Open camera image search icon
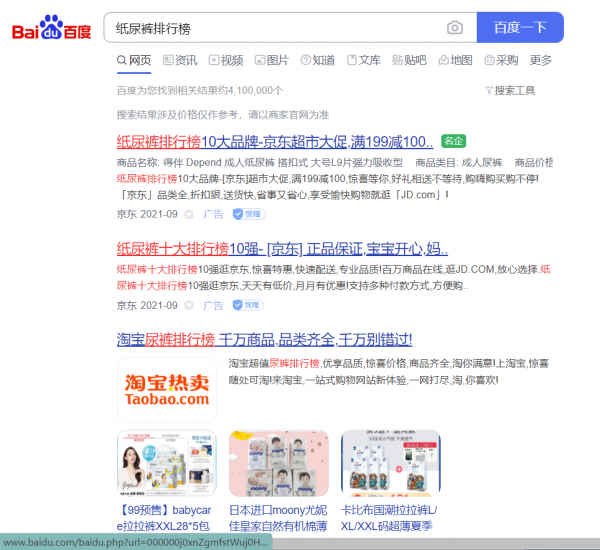Image resolution: width=600 pixels, height=550 pixels. pos(455,27)
